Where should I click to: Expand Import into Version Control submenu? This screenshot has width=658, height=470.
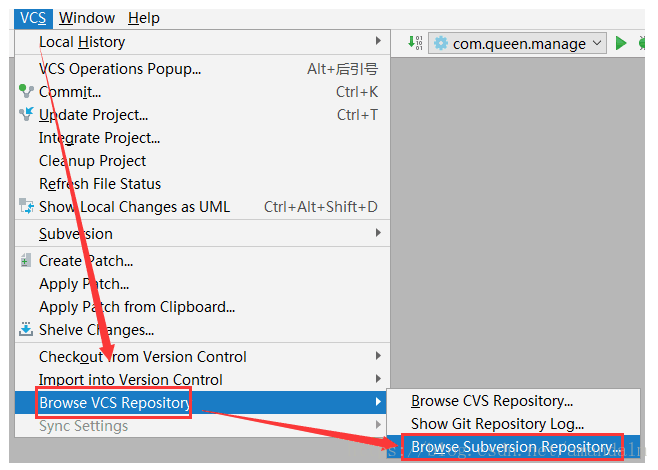pos(202,380)
